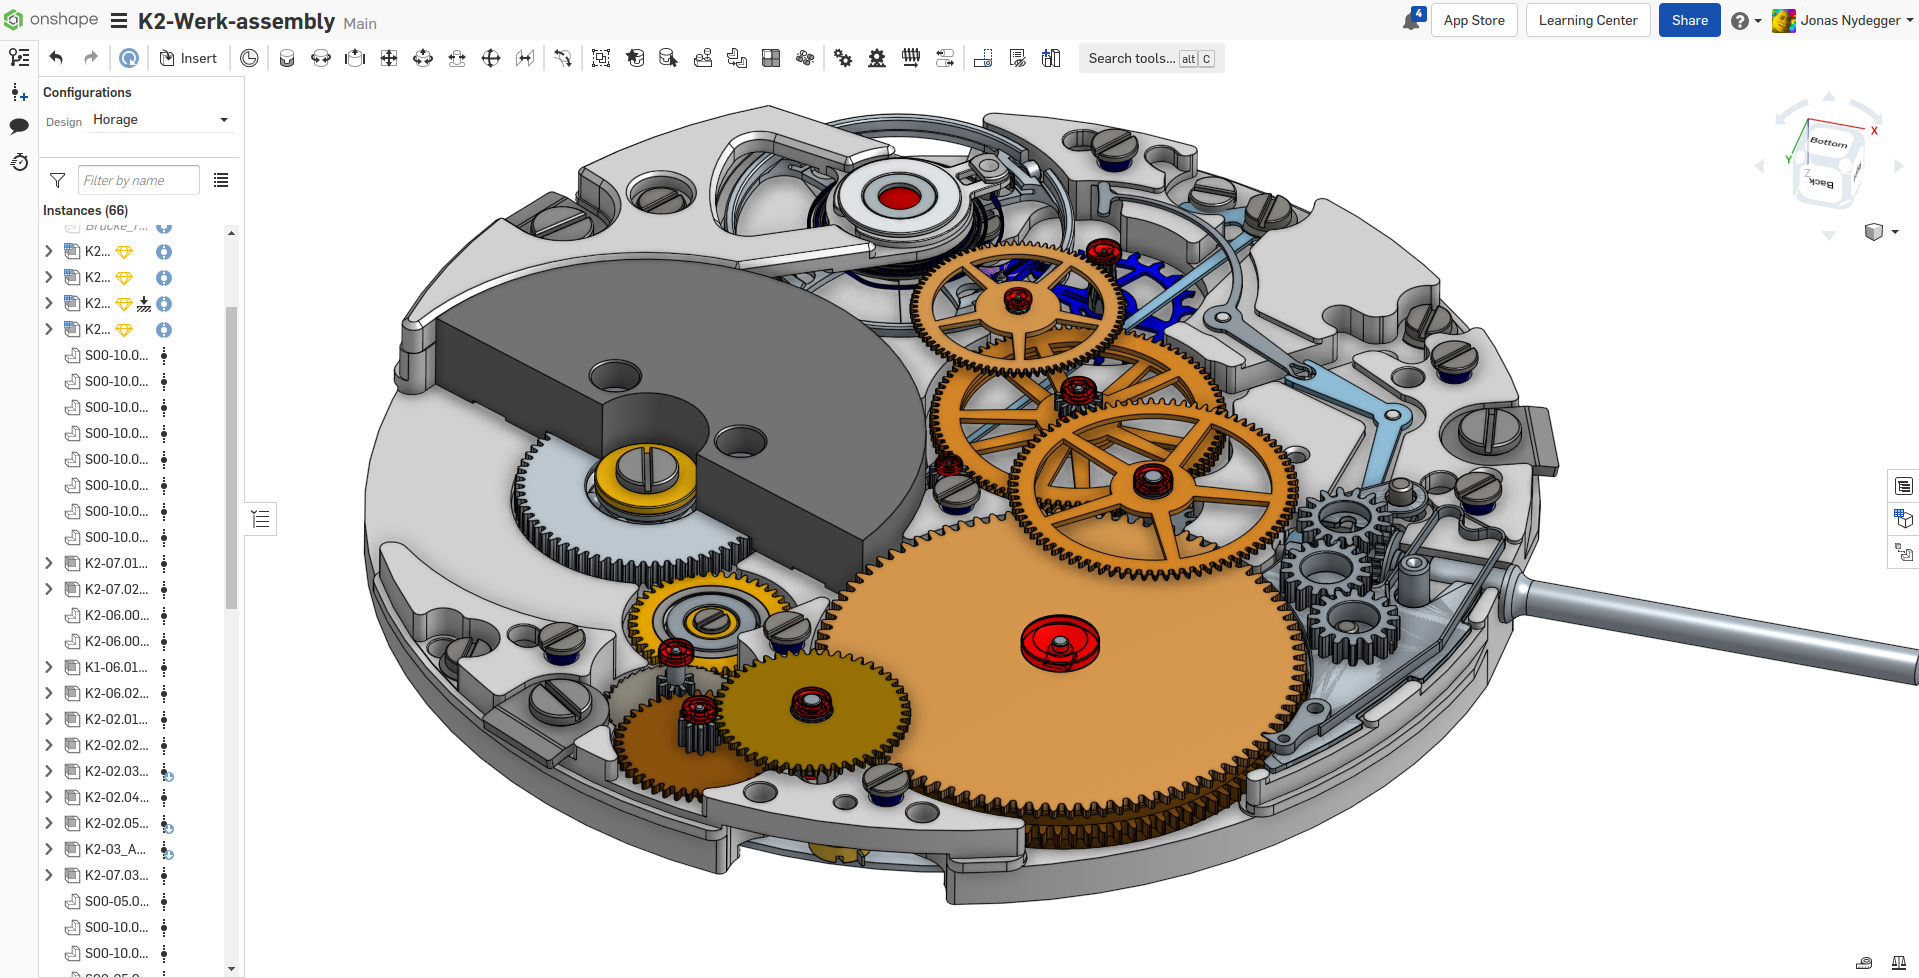Click the Undo arrow in the toolbar
1919x978 pixels.
click(56, 58)
